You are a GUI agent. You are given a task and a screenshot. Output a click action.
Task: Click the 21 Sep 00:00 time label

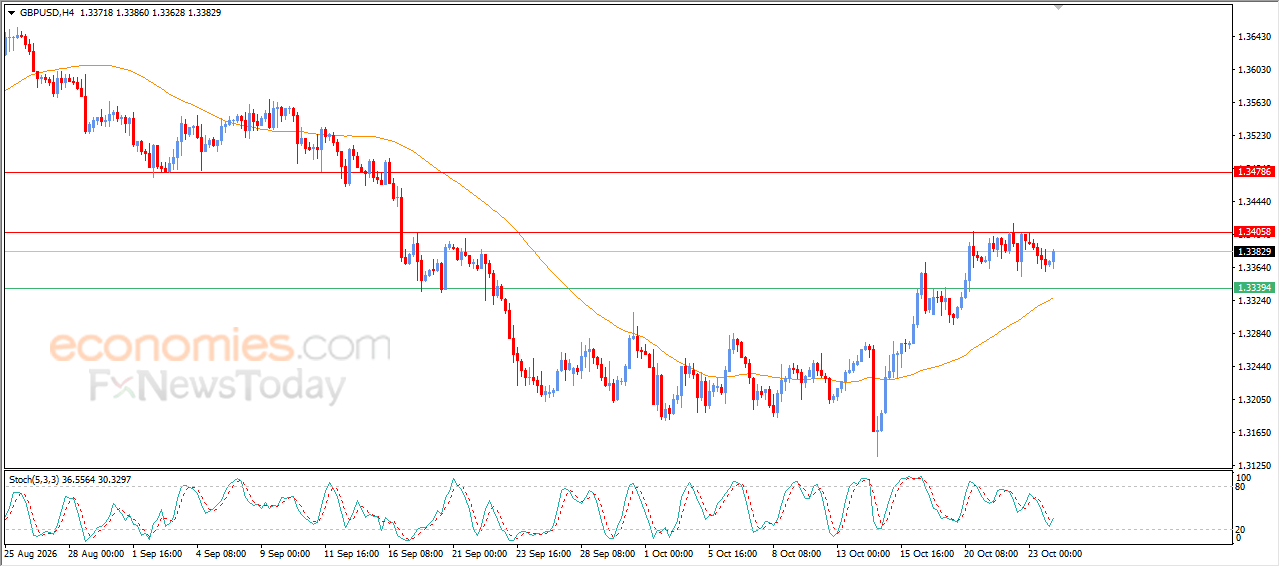(x=479, y=553)
